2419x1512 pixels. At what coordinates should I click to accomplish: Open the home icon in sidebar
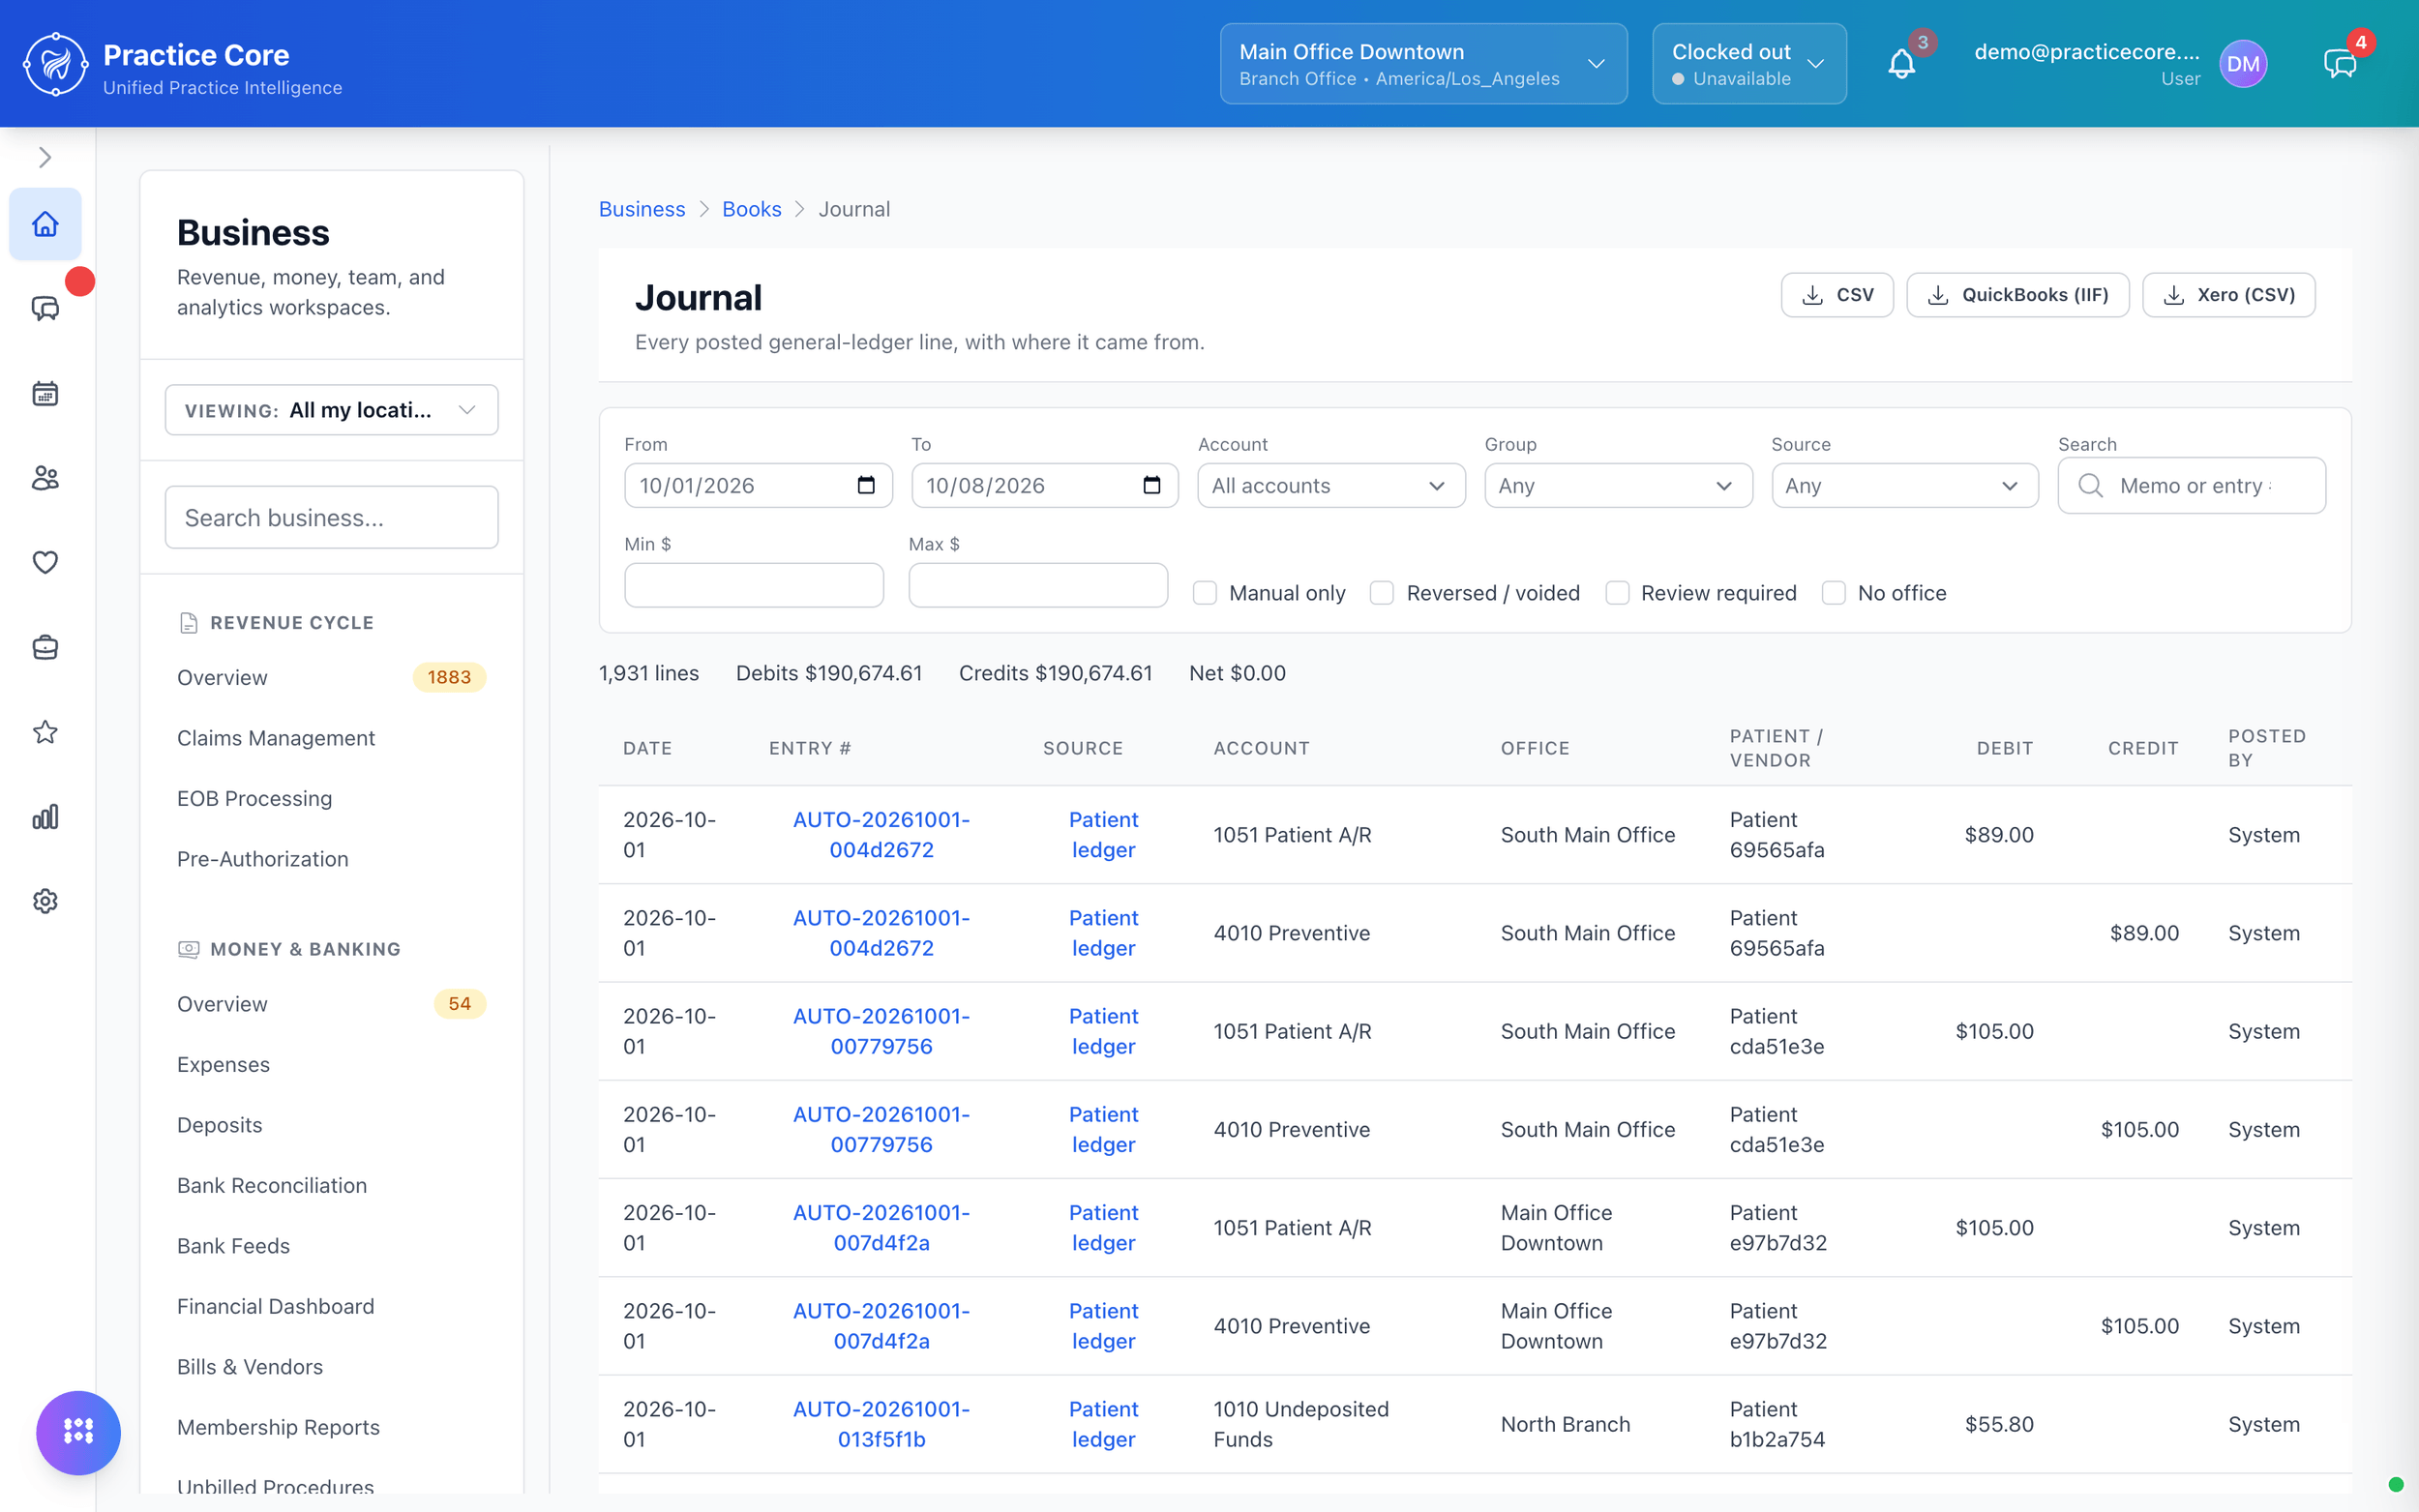point(45,224)
